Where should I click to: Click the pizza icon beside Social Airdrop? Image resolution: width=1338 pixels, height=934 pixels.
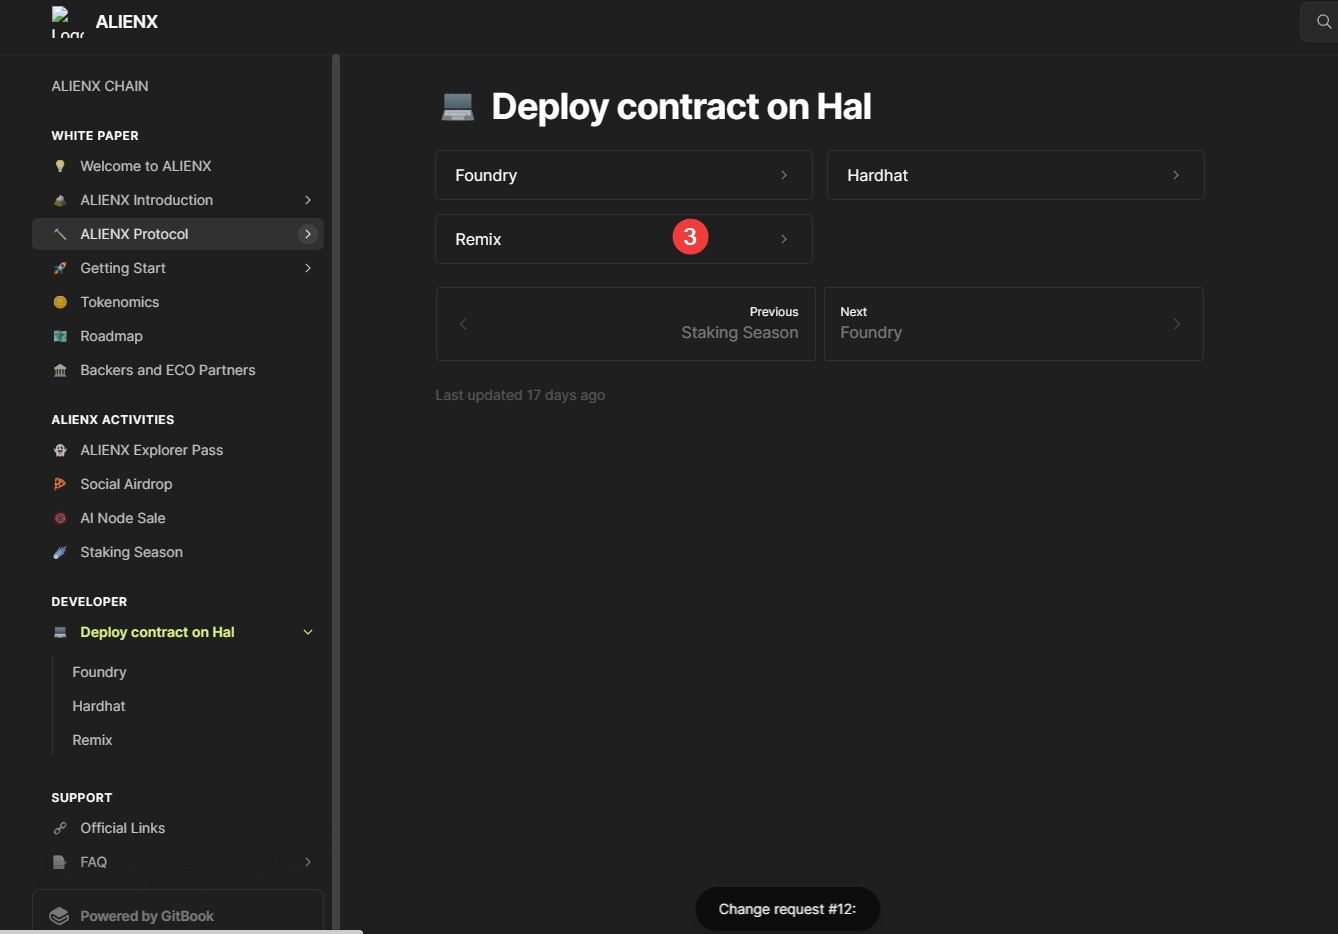(x=60, y=484)
